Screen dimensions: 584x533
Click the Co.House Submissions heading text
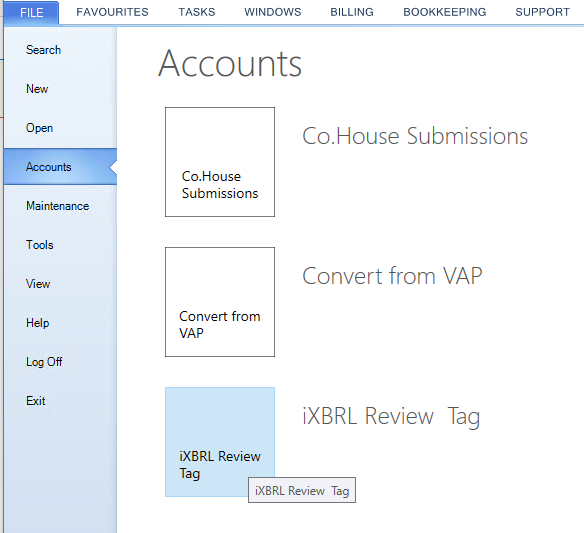[x=415, y=136]
